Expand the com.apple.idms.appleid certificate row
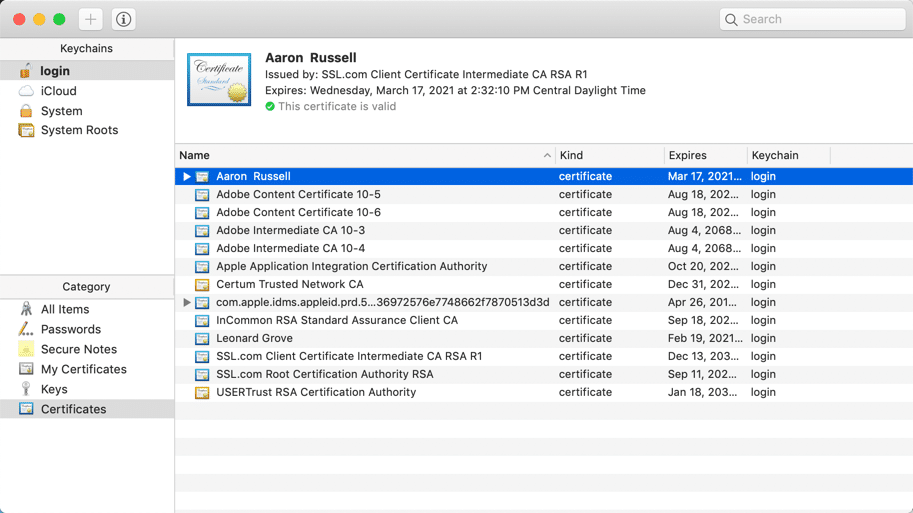This screenshot has width=913, height=513. (186, 303)
